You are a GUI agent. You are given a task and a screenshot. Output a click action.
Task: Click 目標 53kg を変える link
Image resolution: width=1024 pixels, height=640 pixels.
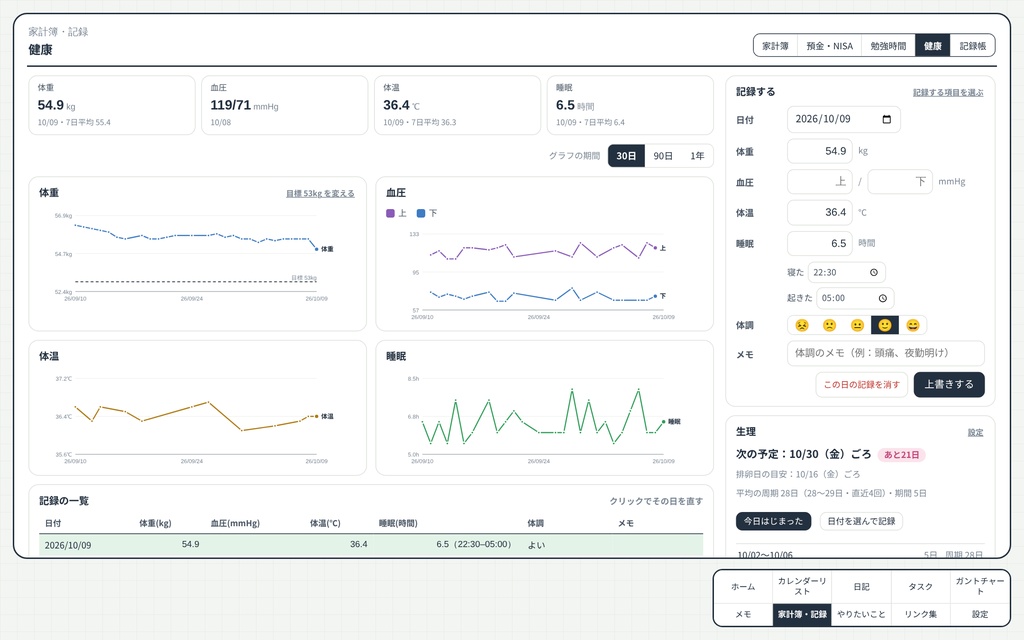click(320, 193)
